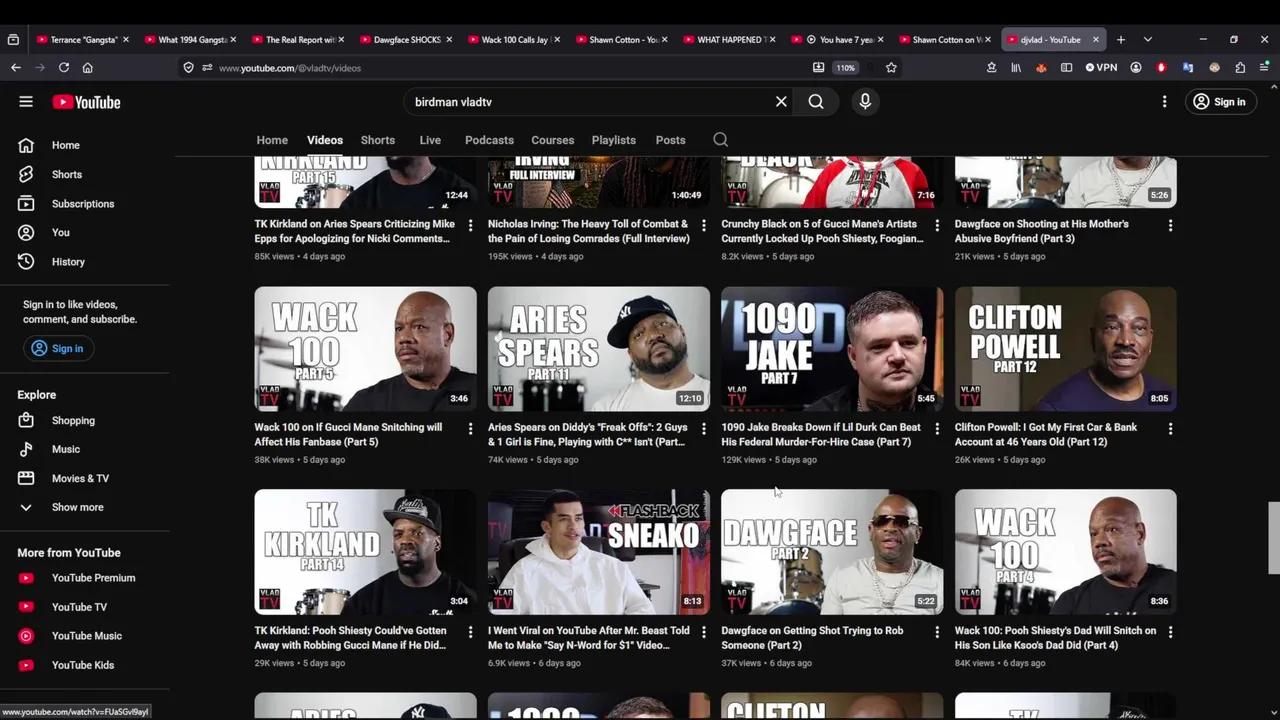
Task: Open a new browser tab
Action: point(1121,39)
